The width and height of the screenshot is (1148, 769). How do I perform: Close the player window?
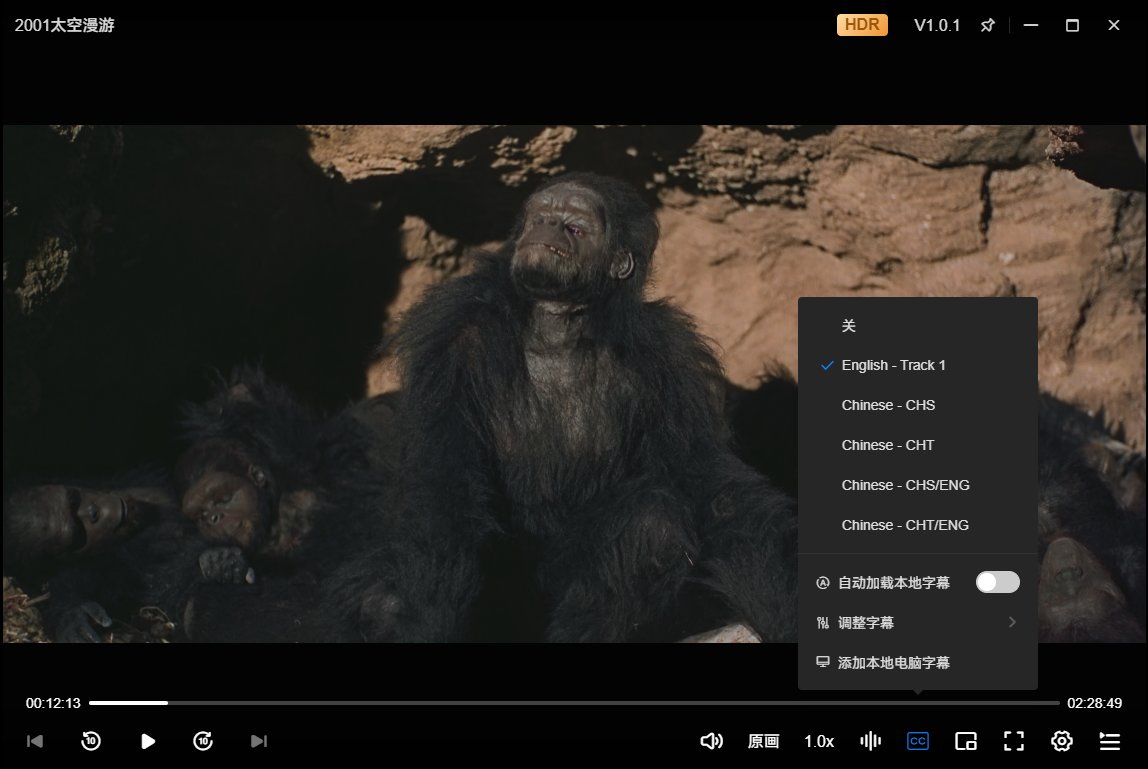coord(1114,25)
